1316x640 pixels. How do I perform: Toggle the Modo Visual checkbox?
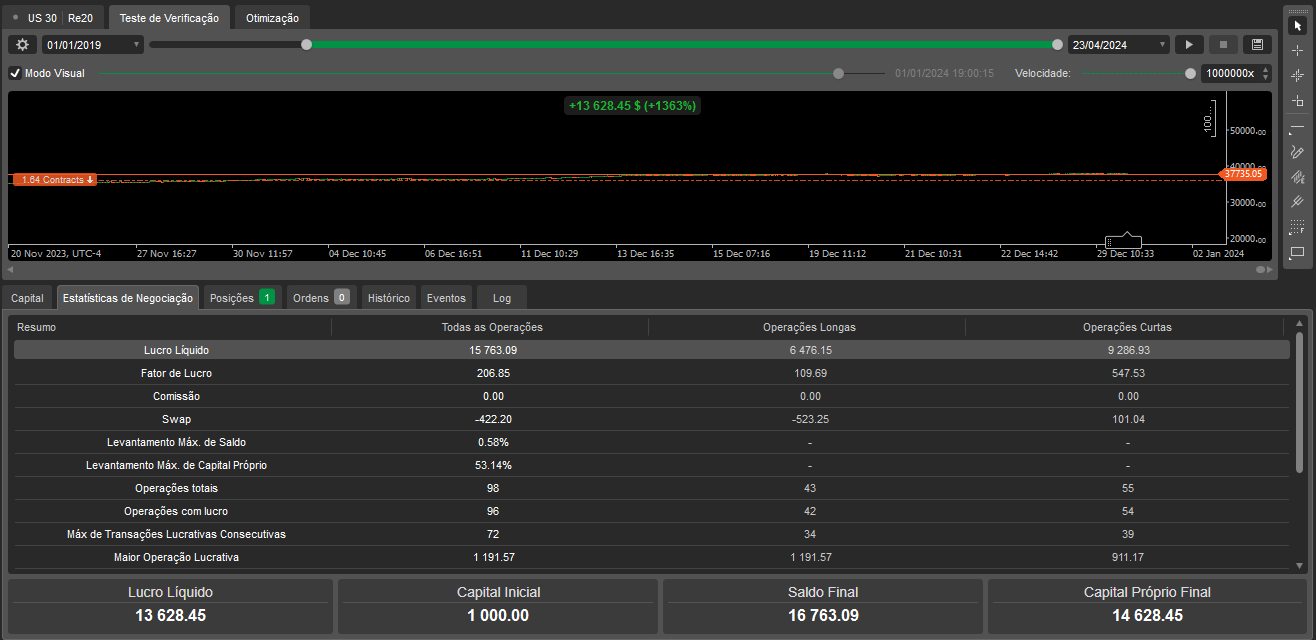click(15, 73)
